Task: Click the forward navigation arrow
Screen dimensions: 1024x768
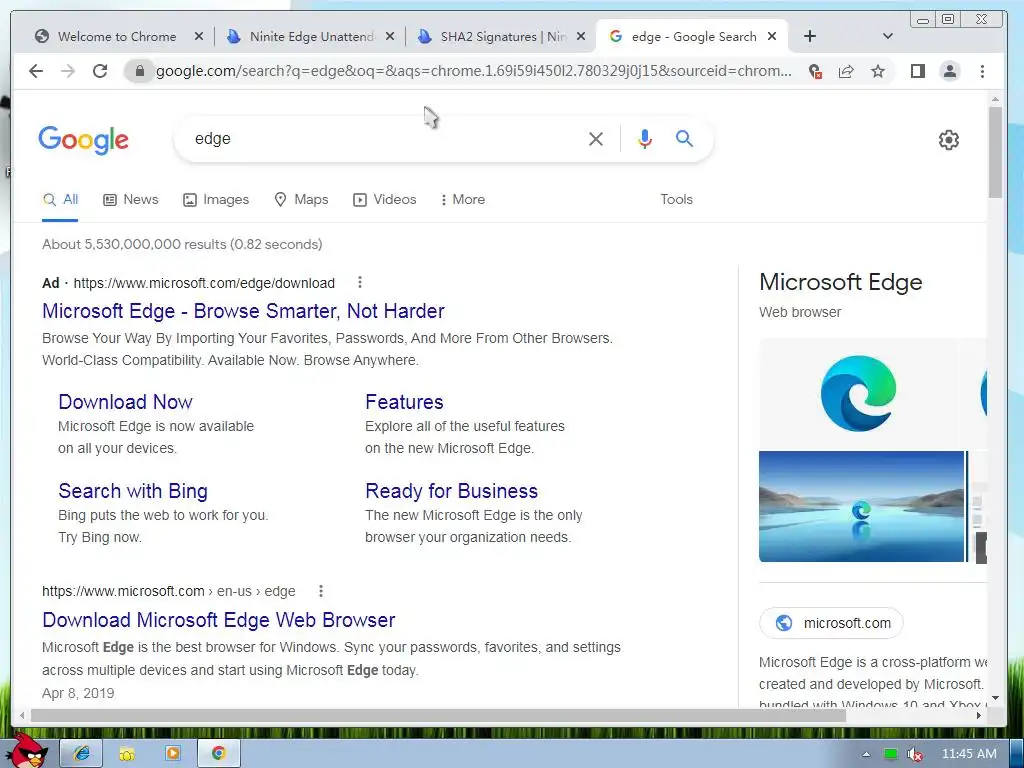Action: 68,71
